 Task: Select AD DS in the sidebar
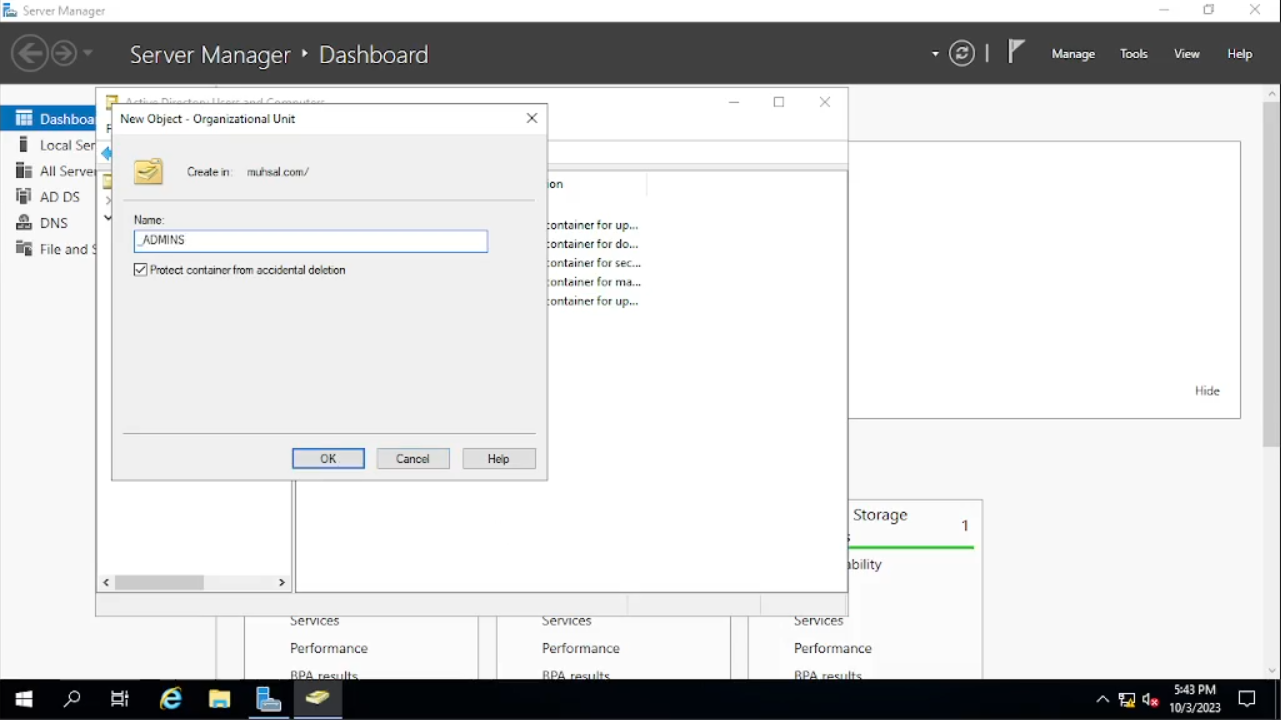pyautogui.click(x=59, y=197)
